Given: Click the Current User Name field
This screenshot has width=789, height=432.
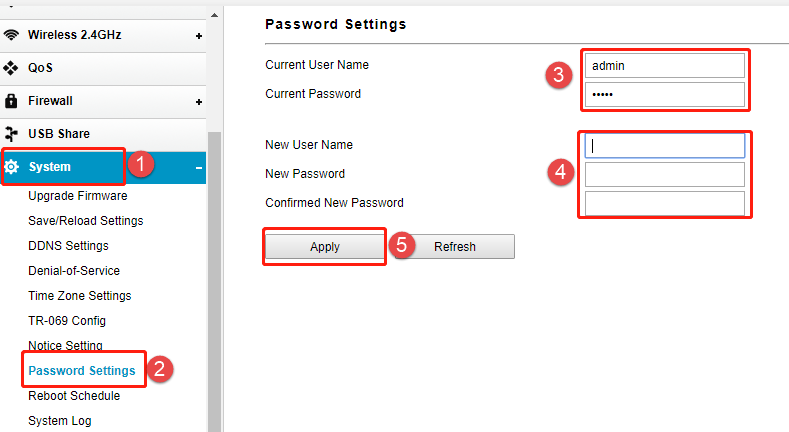Looking at the screenshot, I should pyautogui.click(x=664, y=66).
